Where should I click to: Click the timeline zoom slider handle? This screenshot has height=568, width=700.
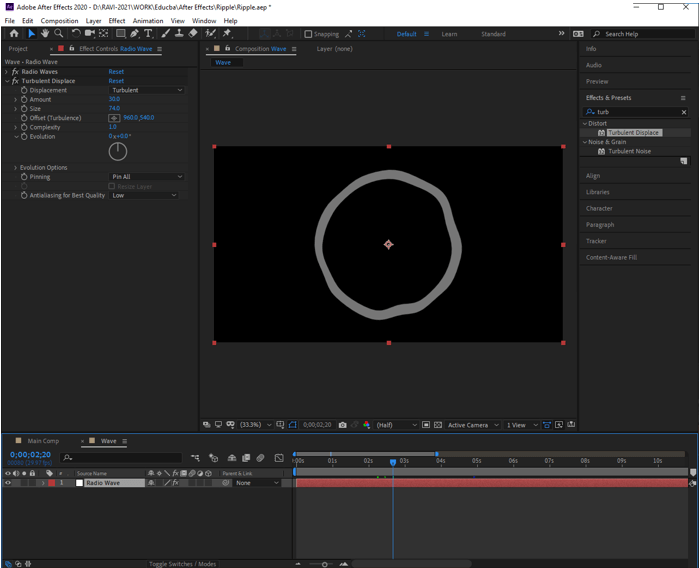pyautogui.click(x=325, y=564)
